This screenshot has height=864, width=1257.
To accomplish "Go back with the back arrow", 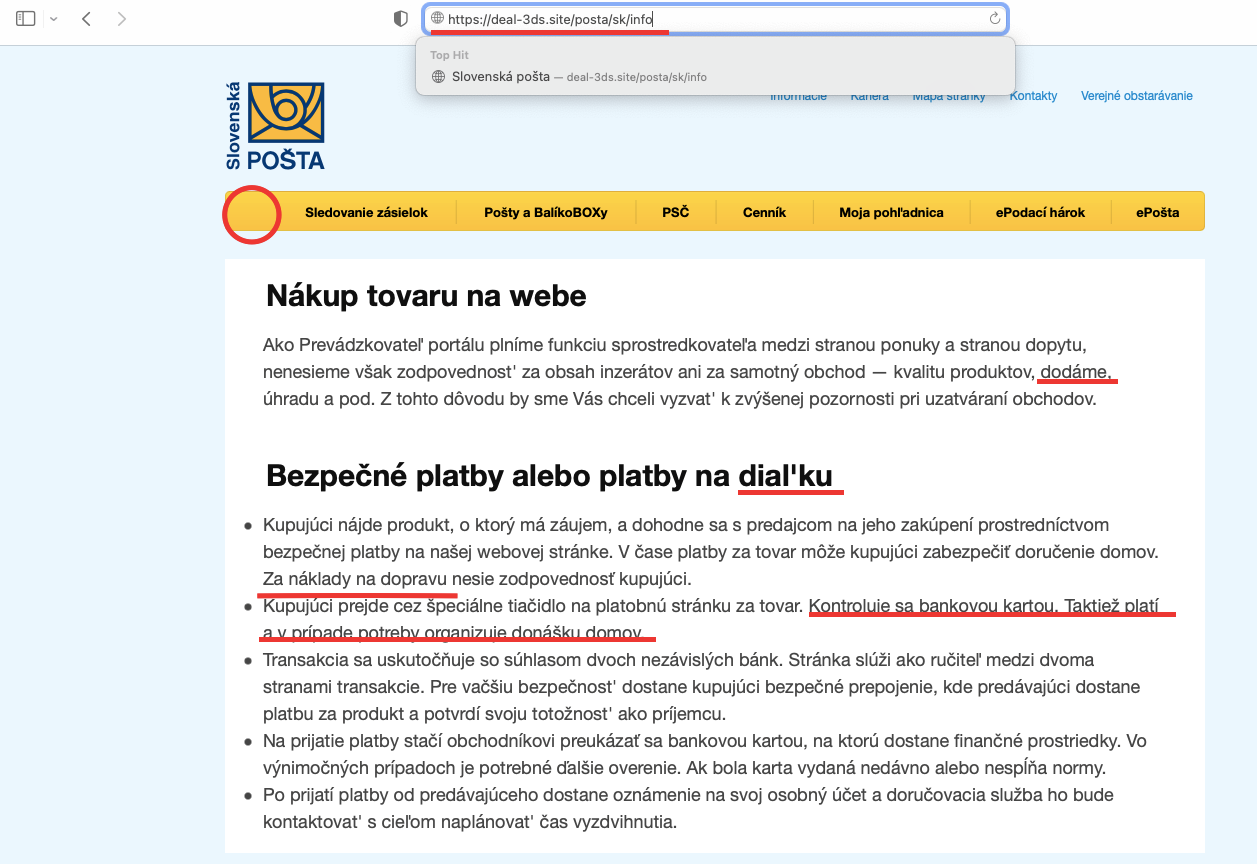I will coord(86,18).
